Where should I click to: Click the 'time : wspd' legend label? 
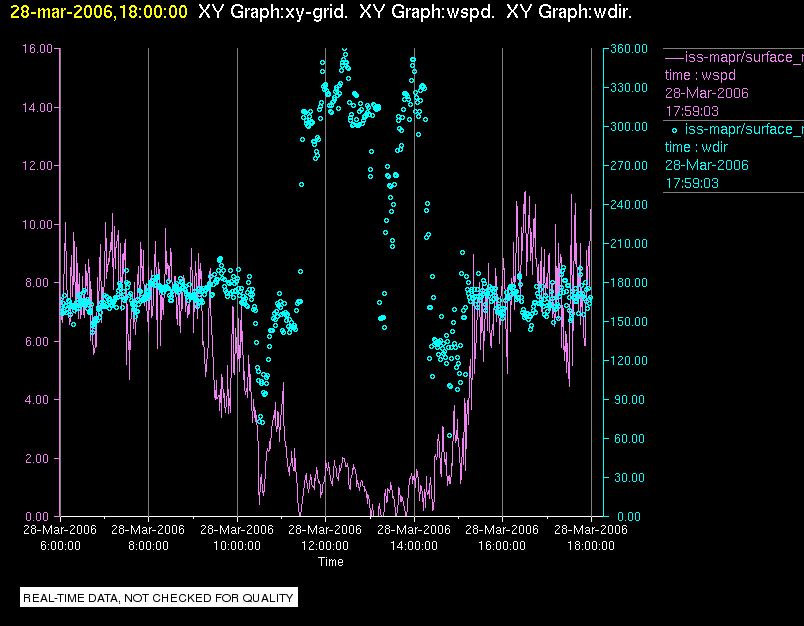point(700,75)
